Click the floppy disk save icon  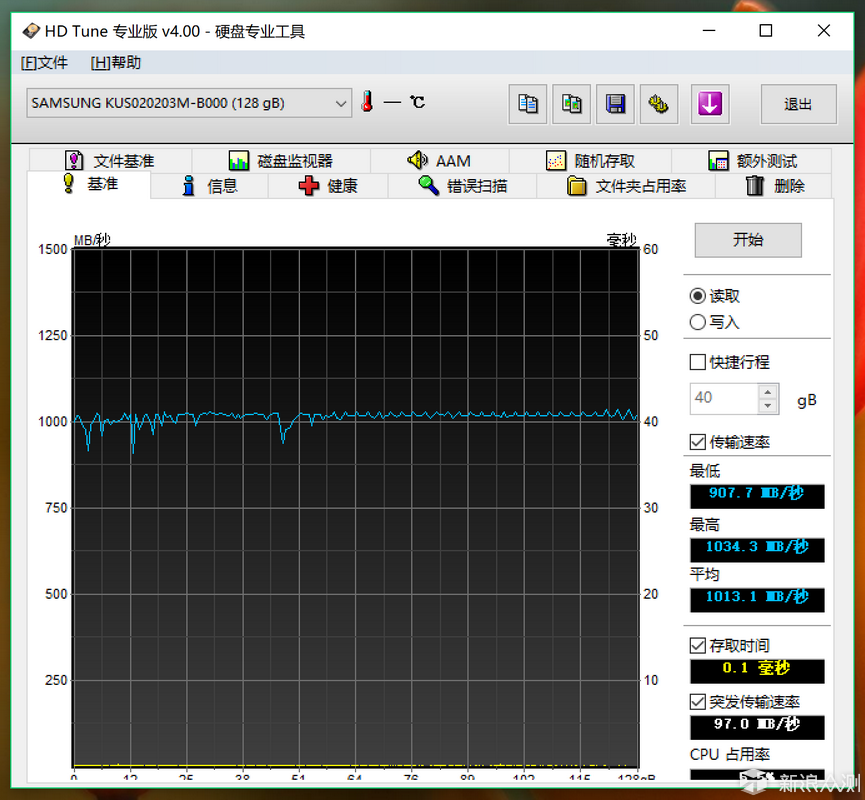tap(615, 103)
